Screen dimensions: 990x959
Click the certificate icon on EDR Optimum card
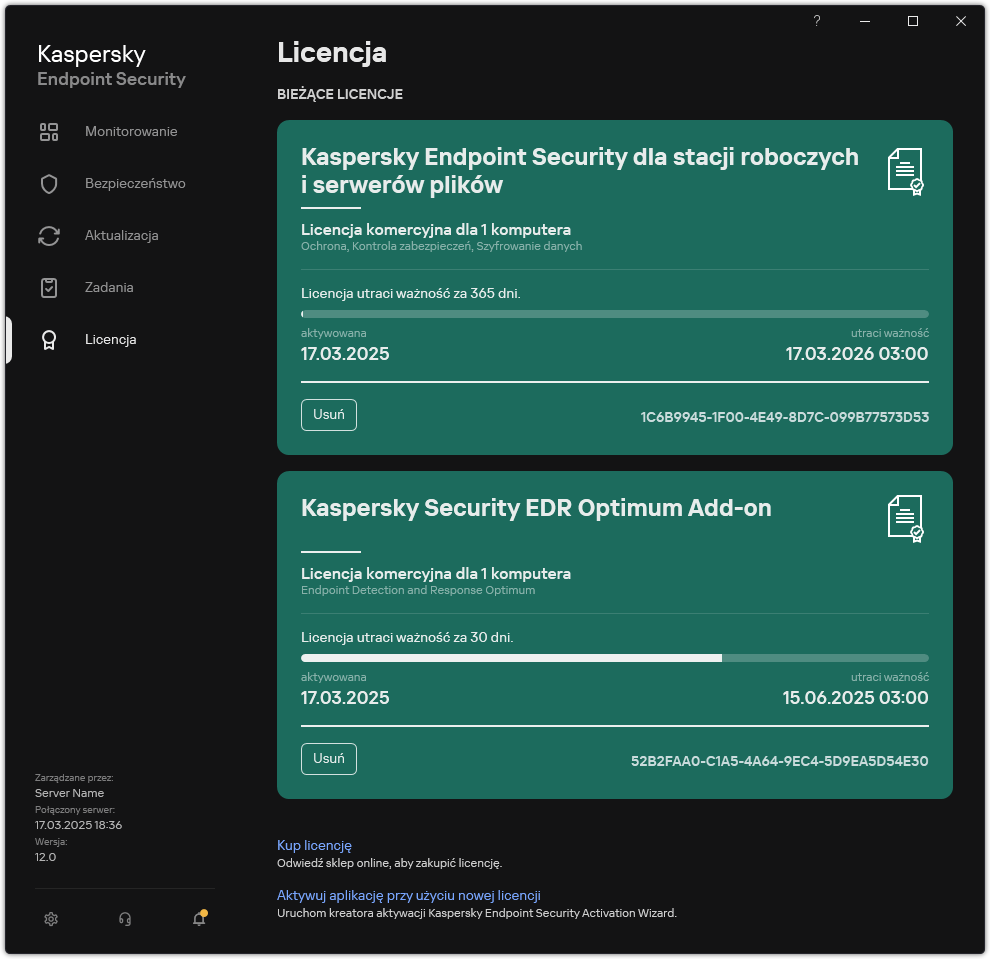(x=905, y=516)
